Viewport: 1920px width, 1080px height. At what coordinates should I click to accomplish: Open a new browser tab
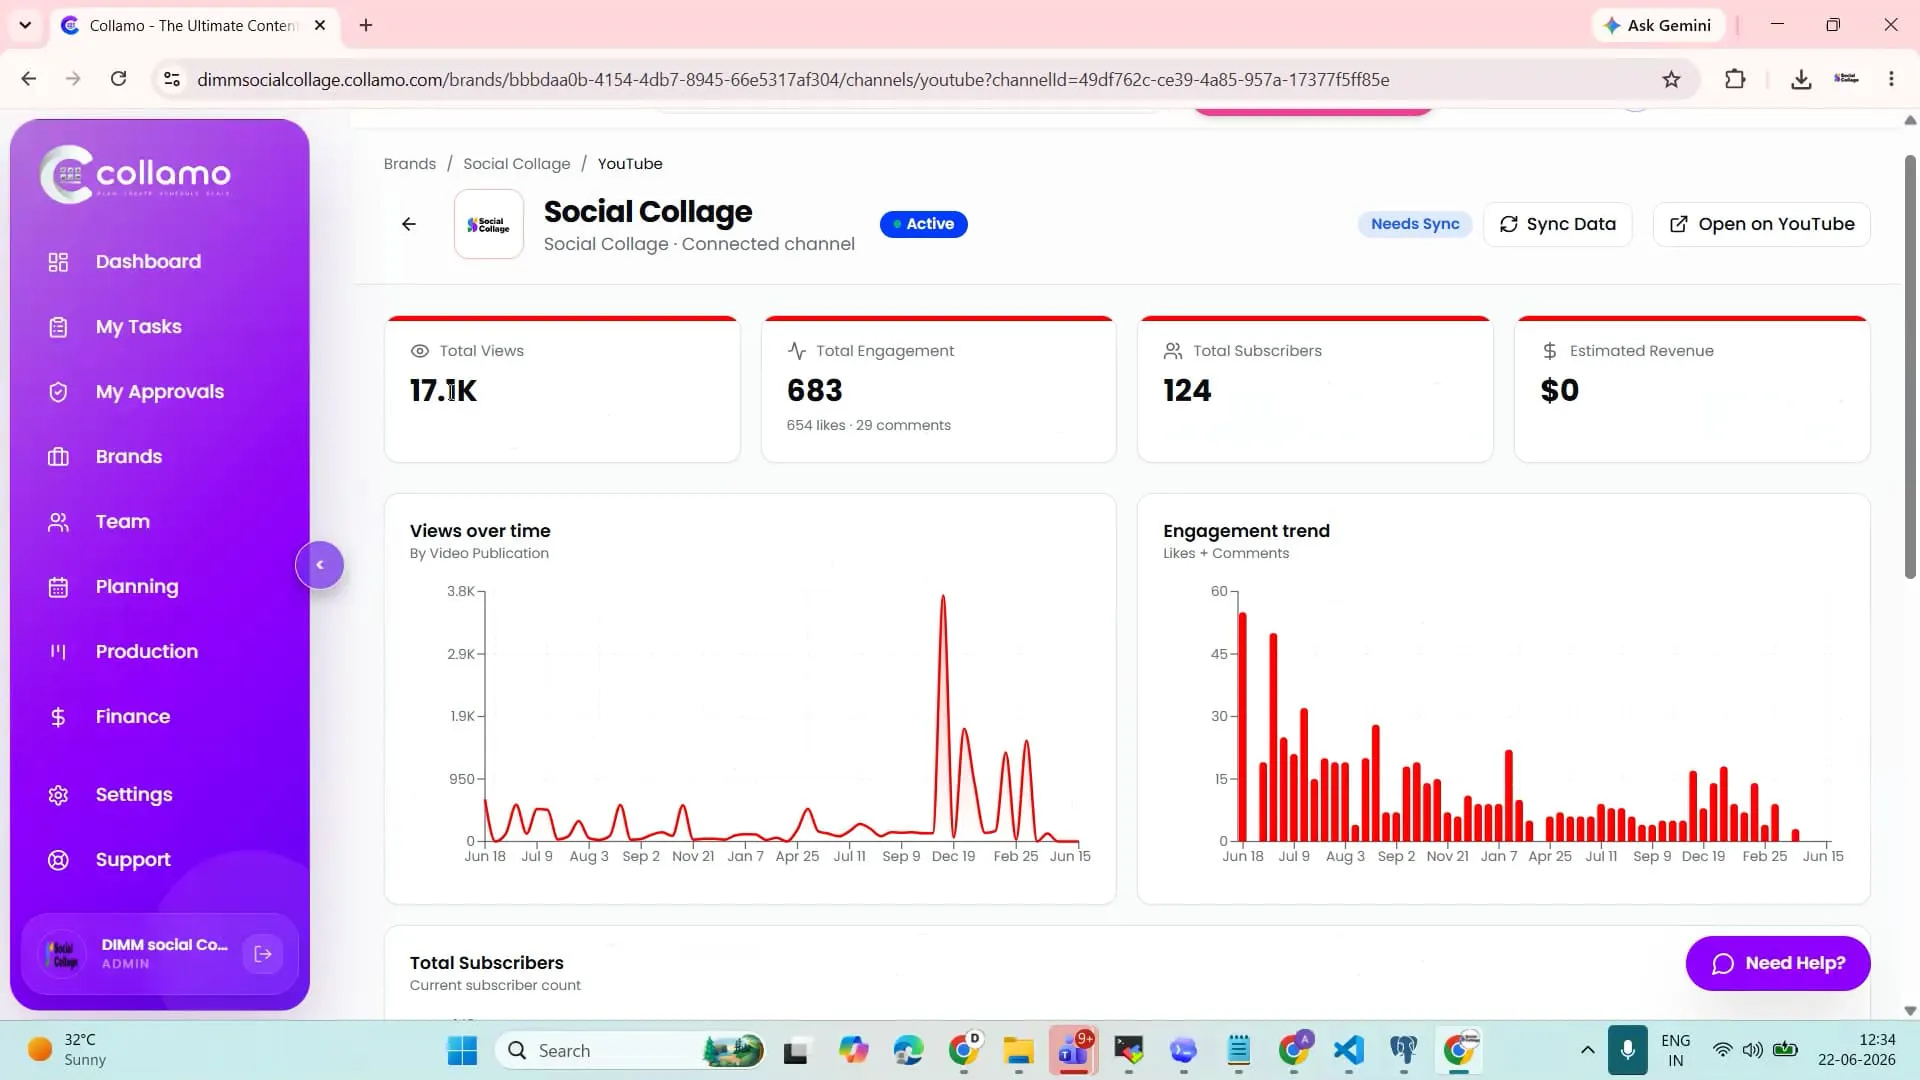[x=366, y=26]
